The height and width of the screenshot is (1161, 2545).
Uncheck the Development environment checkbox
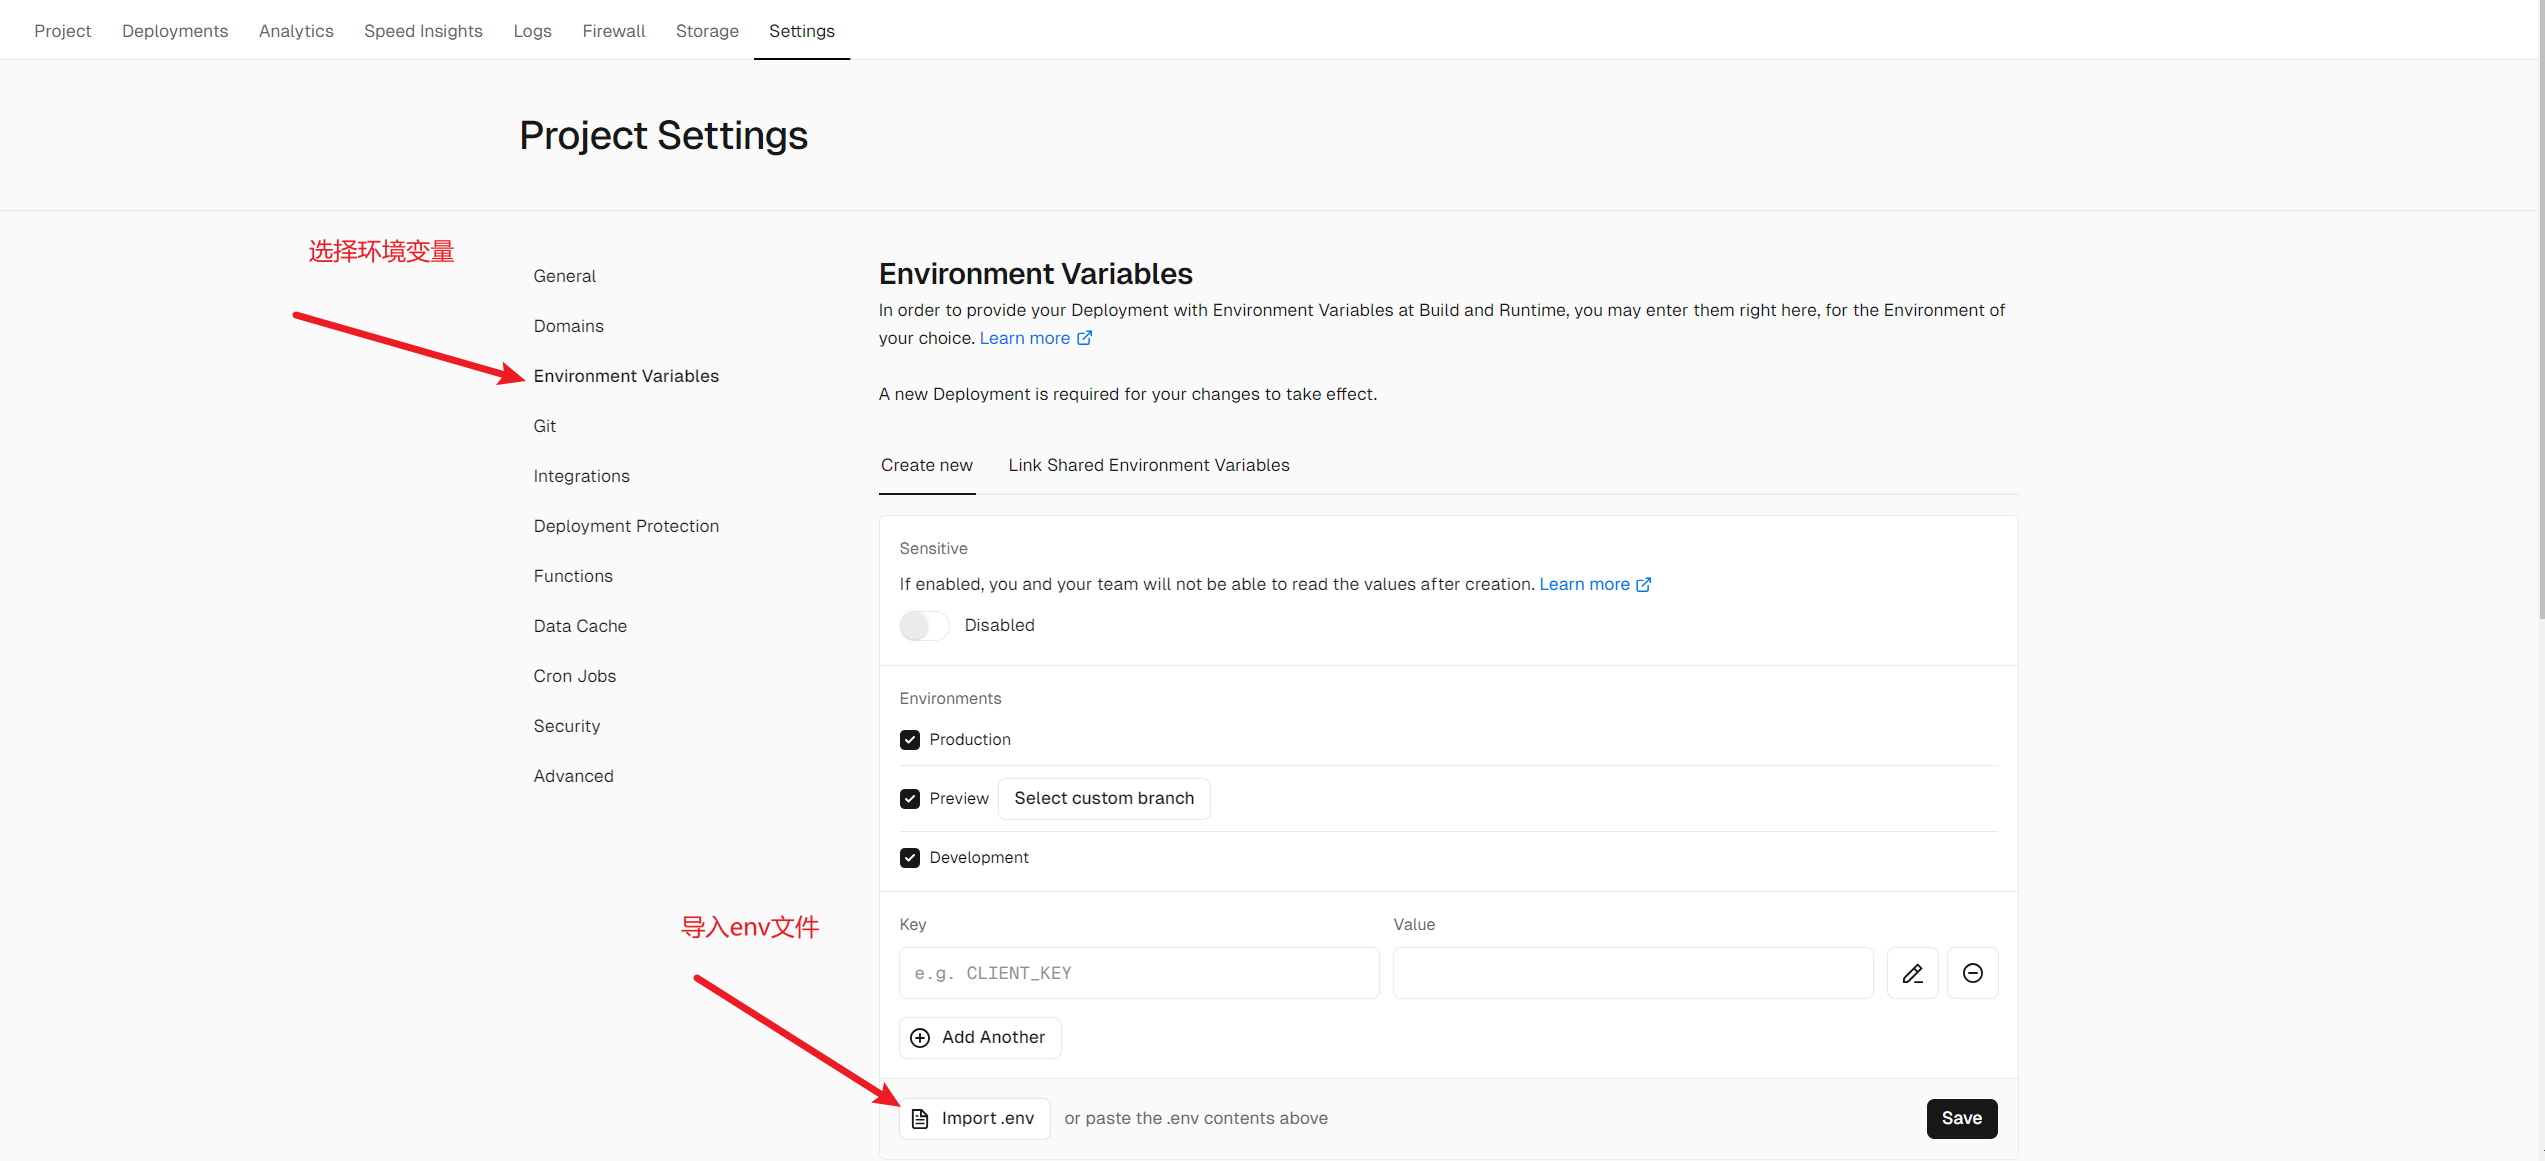coord(909,858)
